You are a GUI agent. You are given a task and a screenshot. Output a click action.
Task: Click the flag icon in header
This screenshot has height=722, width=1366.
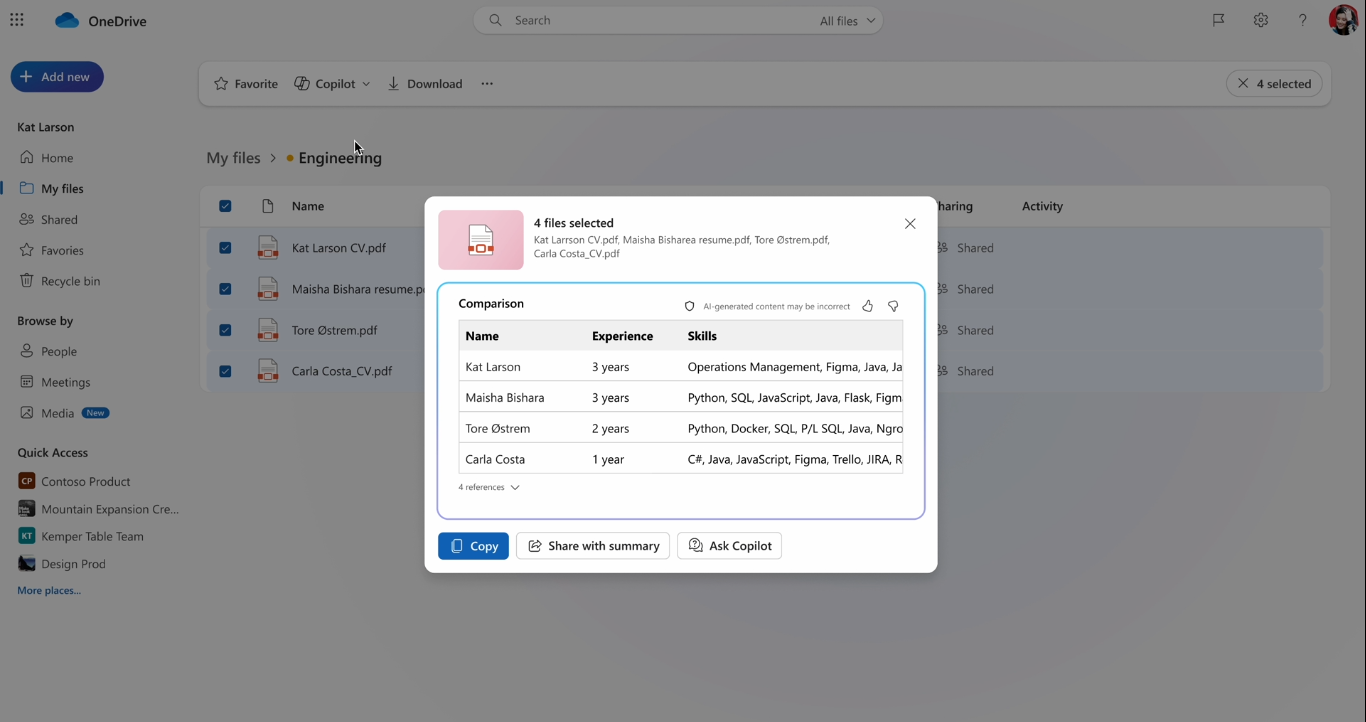pyautogui.click(x=1218, y=20)
